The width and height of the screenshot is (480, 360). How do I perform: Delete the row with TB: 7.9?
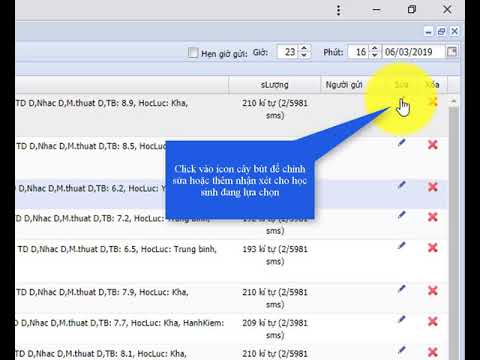coord(433,291)
